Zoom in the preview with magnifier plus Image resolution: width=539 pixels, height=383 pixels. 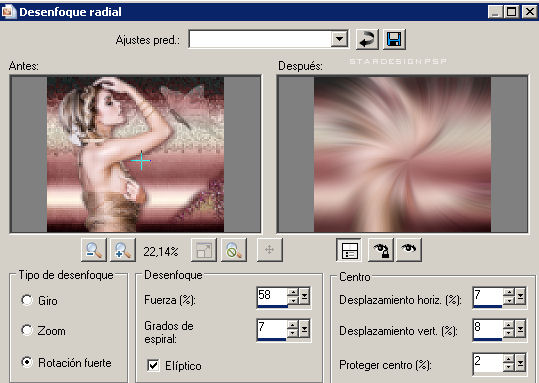tap(123, 250)
